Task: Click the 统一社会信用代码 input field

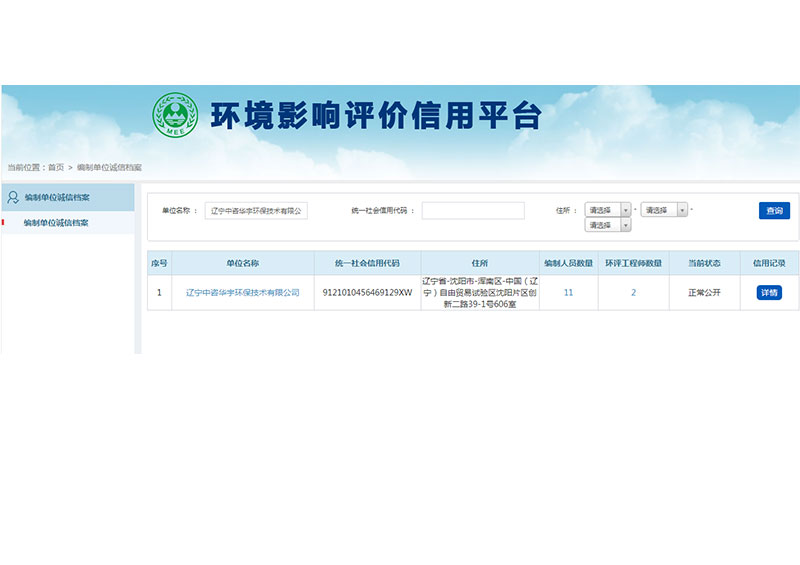Action: pos(472,211)
